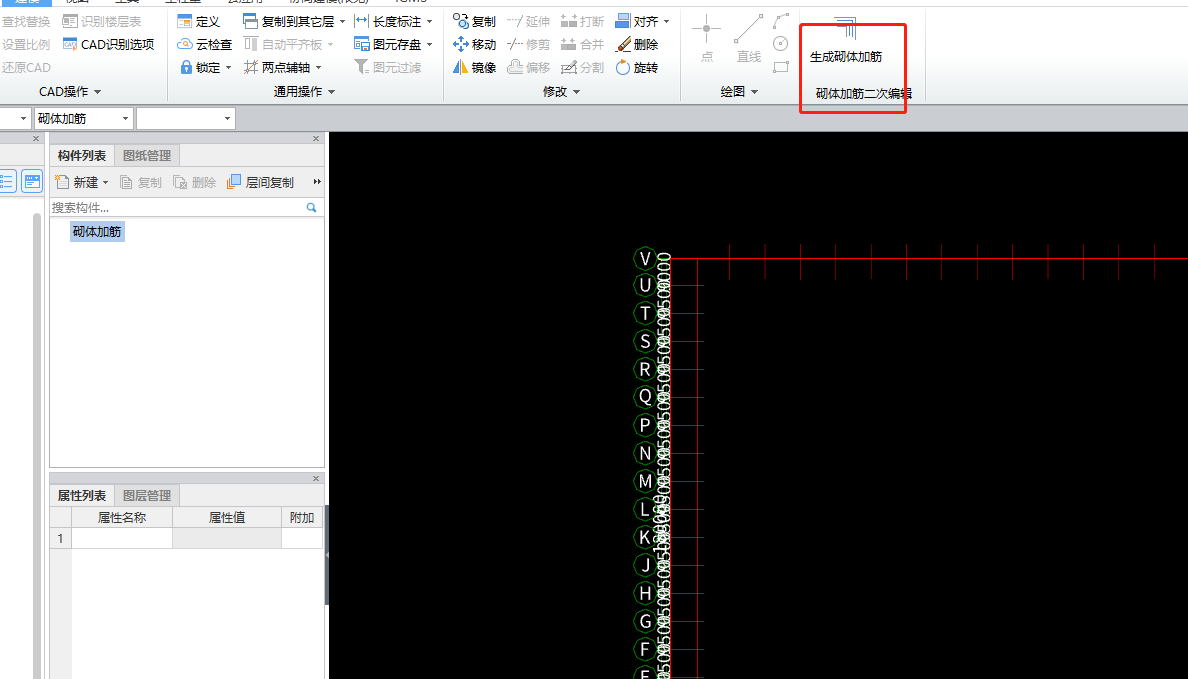Select the 移动 move tool

[x=474, y=45]
